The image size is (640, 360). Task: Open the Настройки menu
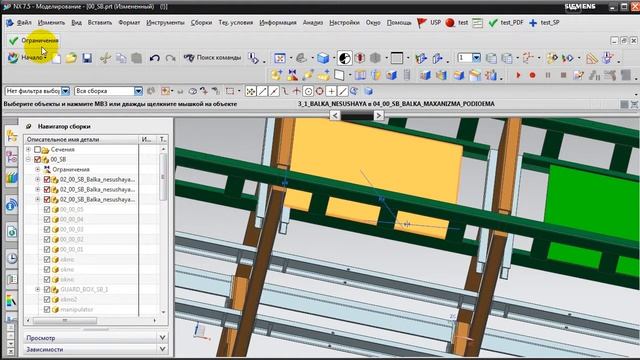pos(344,23)
